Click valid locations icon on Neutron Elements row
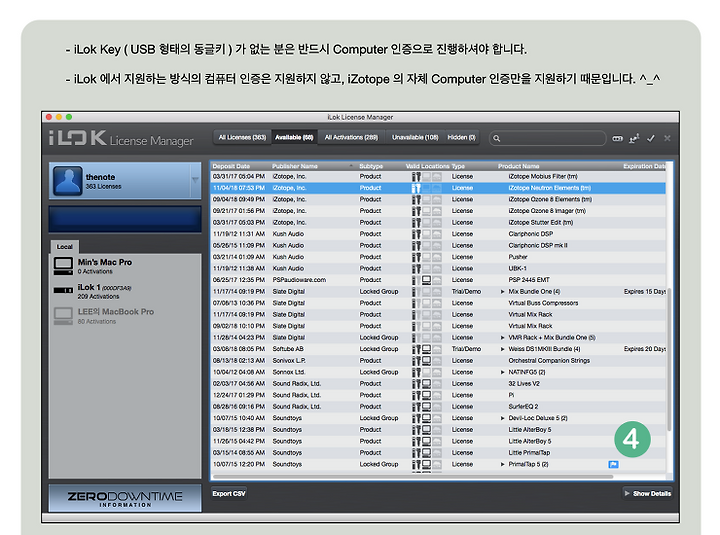The image size is (720, 535). (x=427, y=188)
